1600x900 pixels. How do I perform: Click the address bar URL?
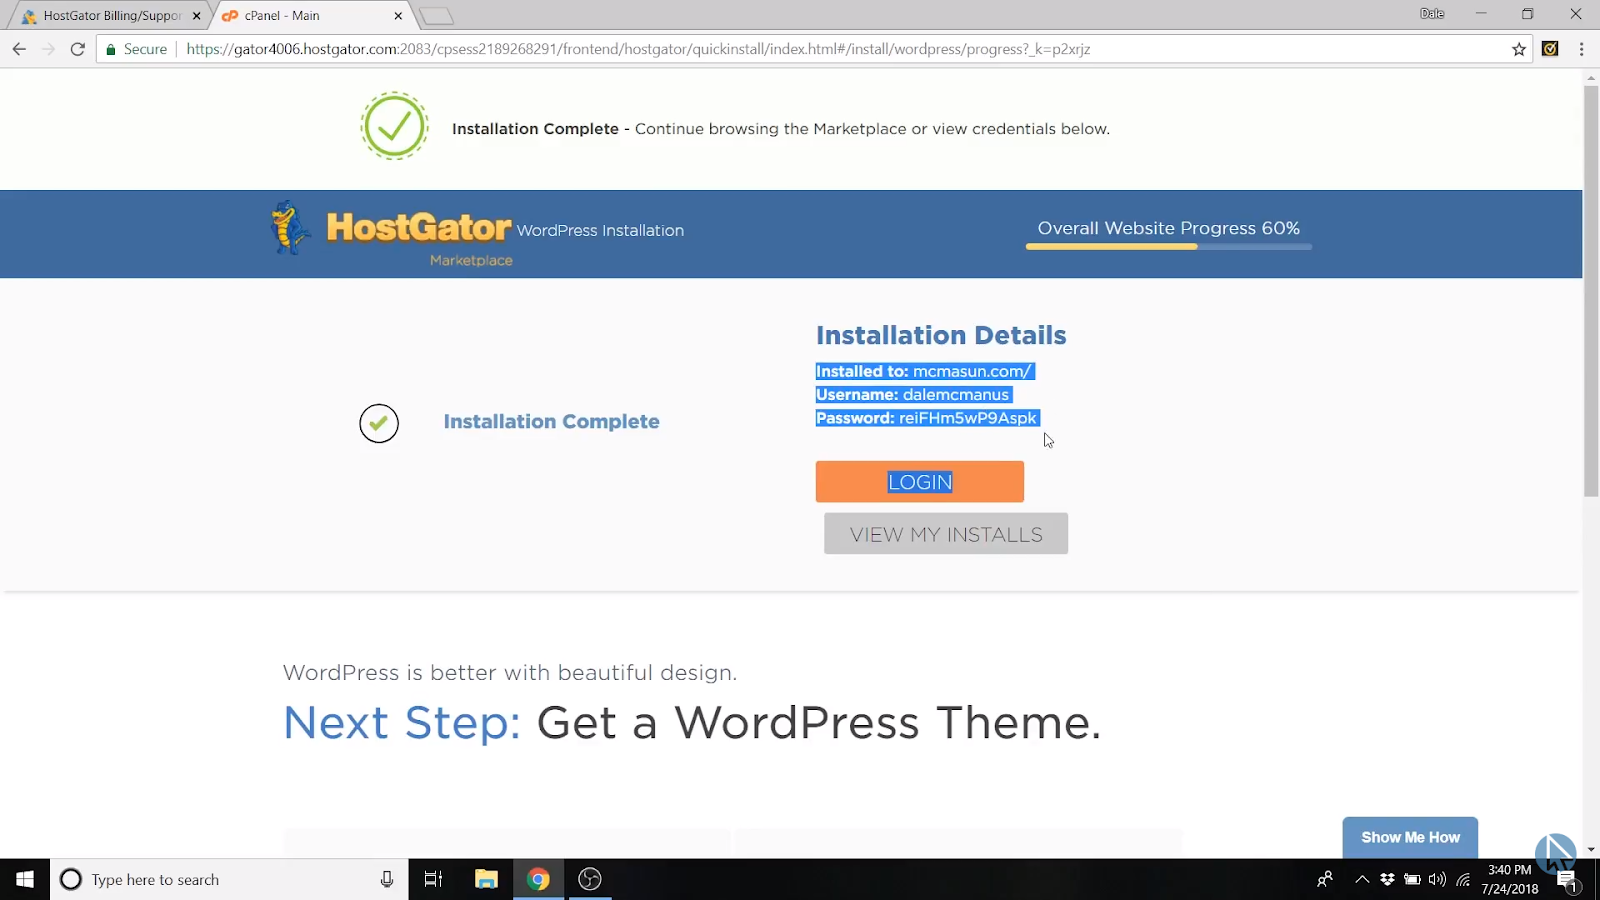[x=638, y=49]
